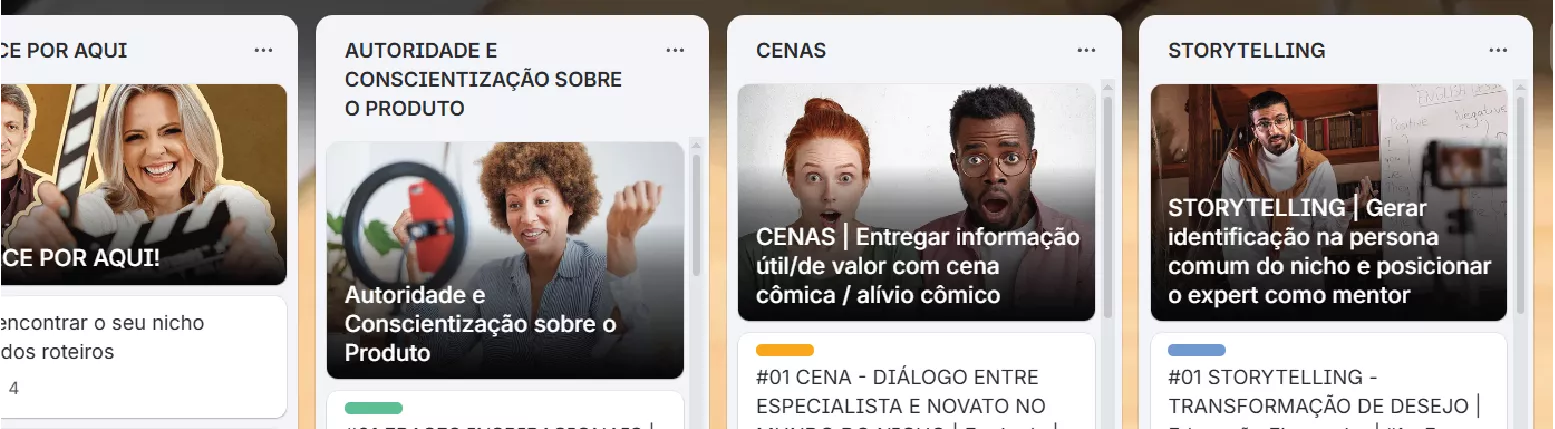The height and width of the screenshot is (429, 1555).
Task: Edit the CENAS list title
Action: (x=791, y=50)
